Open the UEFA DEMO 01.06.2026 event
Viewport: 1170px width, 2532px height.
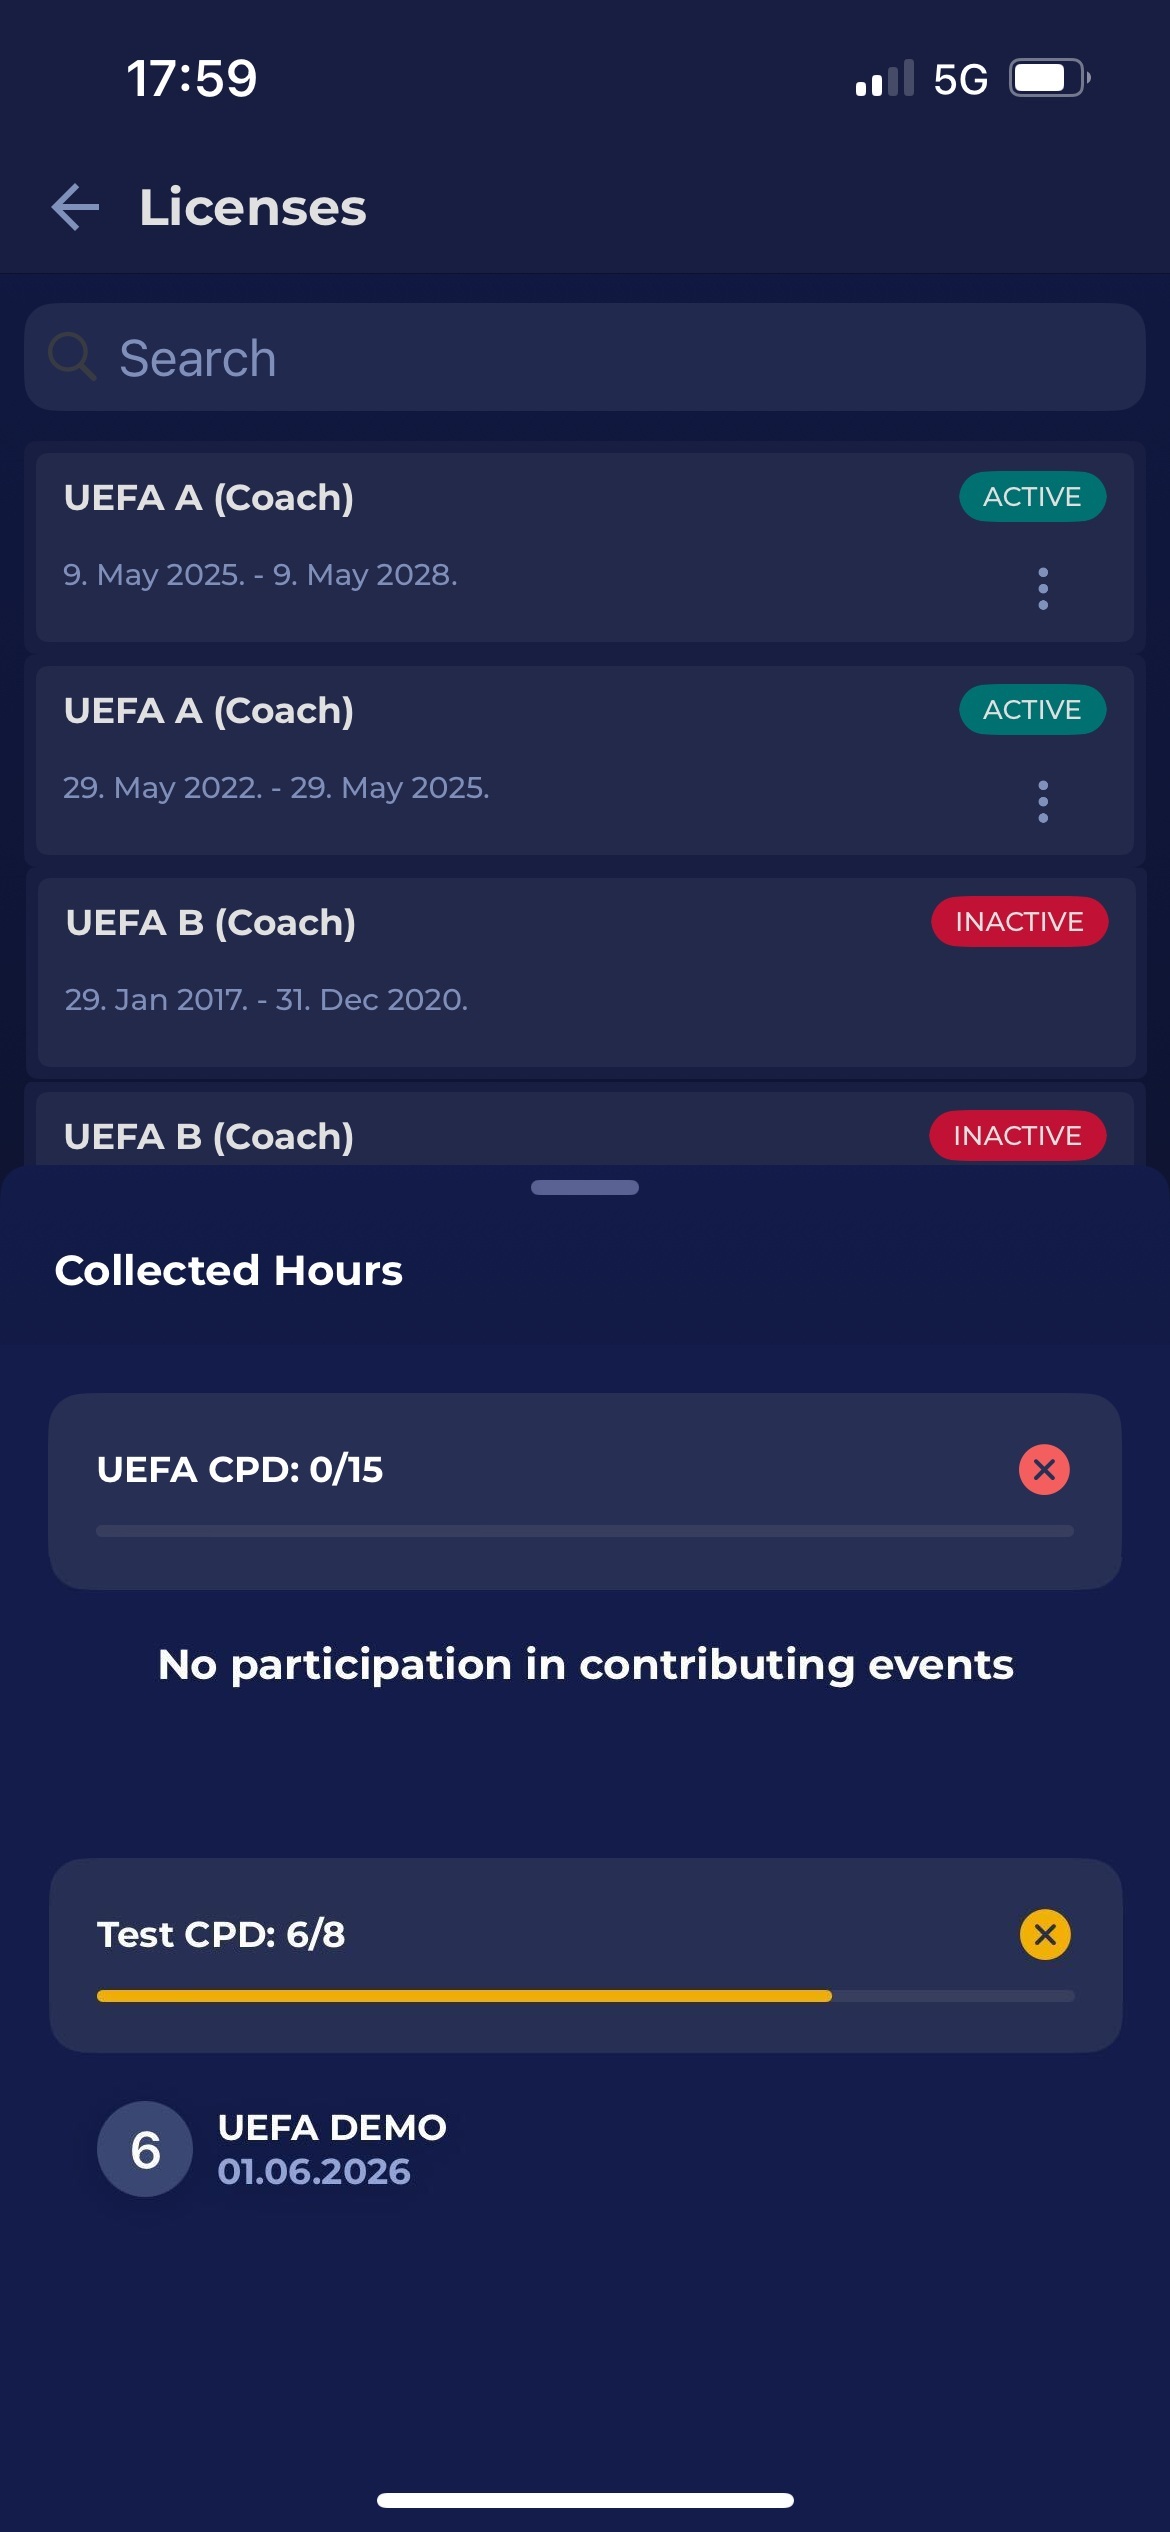[332, 2149]
